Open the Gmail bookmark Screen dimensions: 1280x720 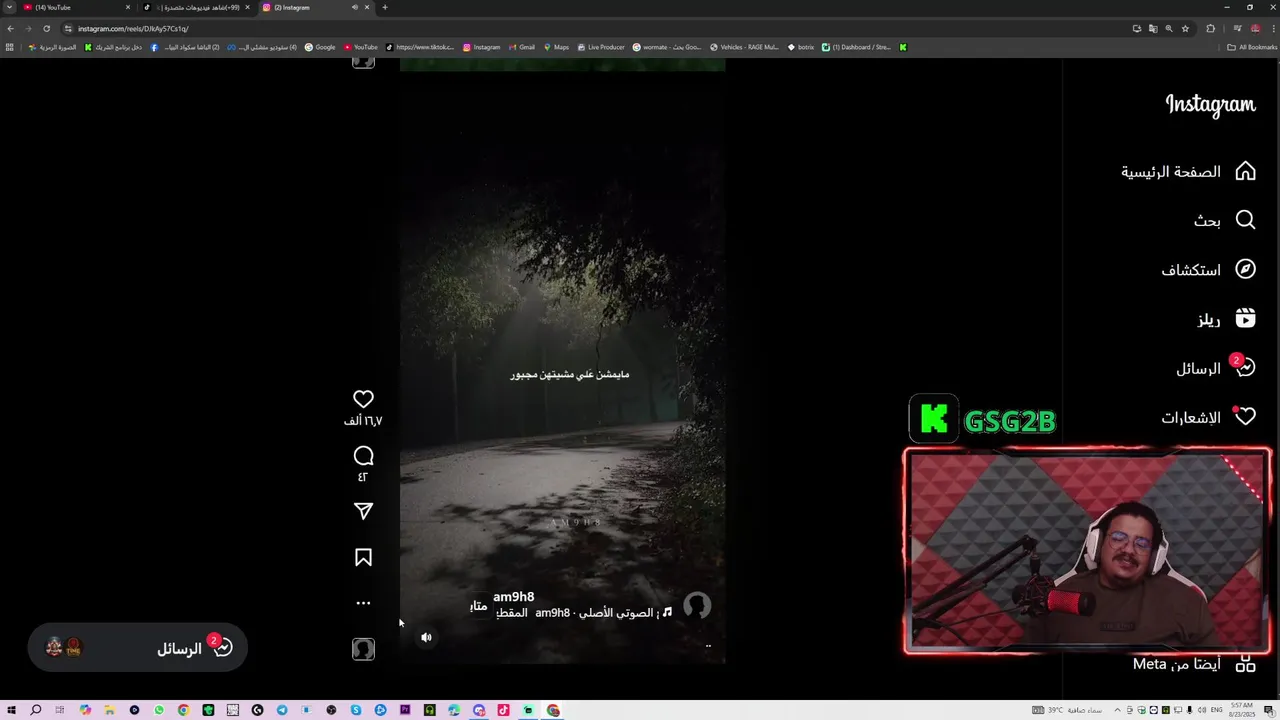(x=521, y=47)
